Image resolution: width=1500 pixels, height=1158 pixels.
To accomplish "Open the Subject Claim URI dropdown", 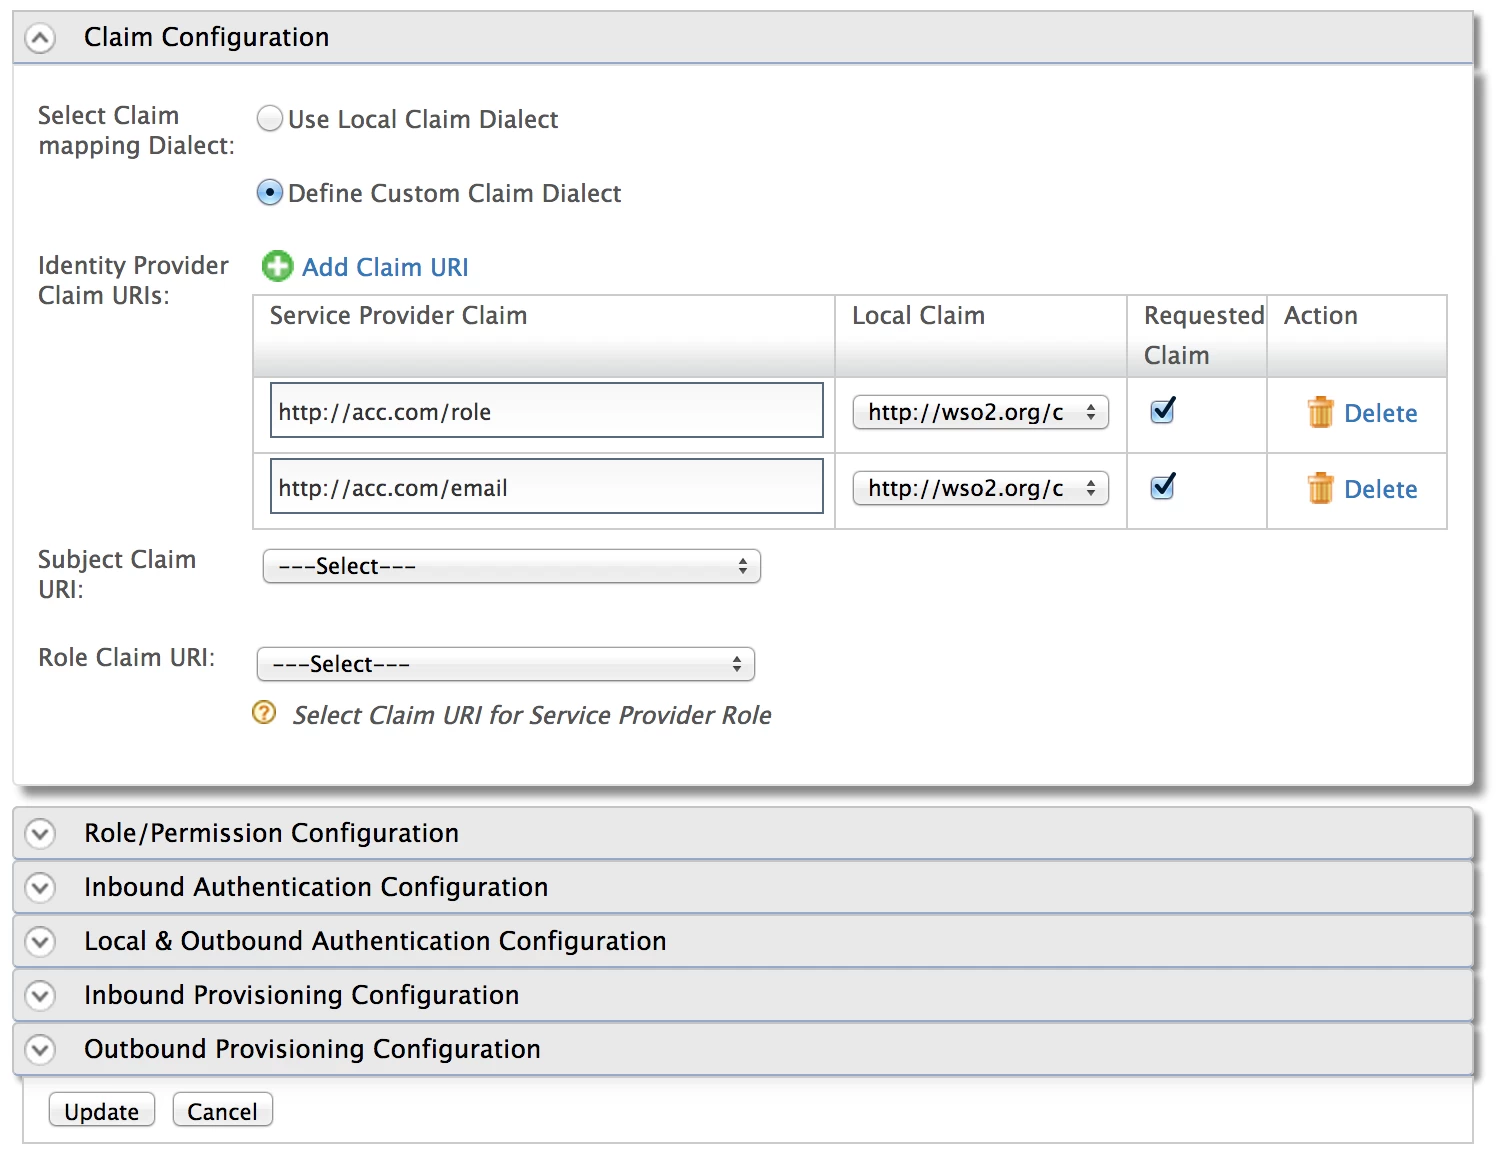I will pyautogui.click(x=512, y=566).
